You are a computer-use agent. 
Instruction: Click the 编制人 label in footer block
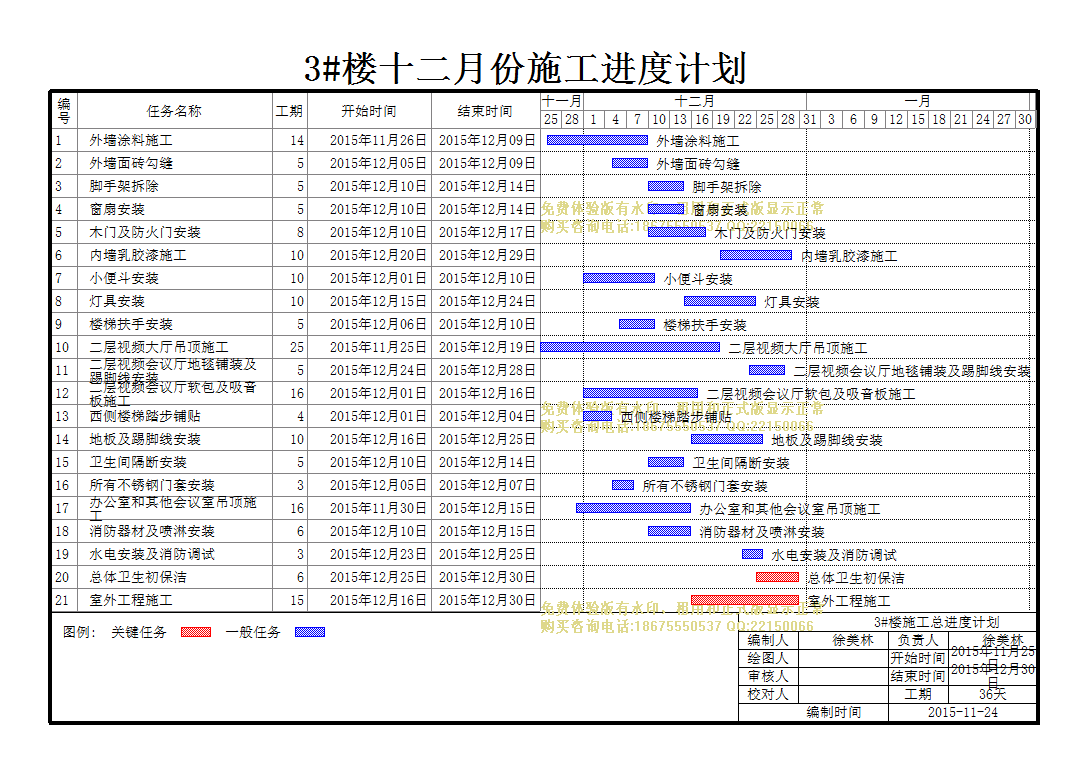tap(767, 640)
